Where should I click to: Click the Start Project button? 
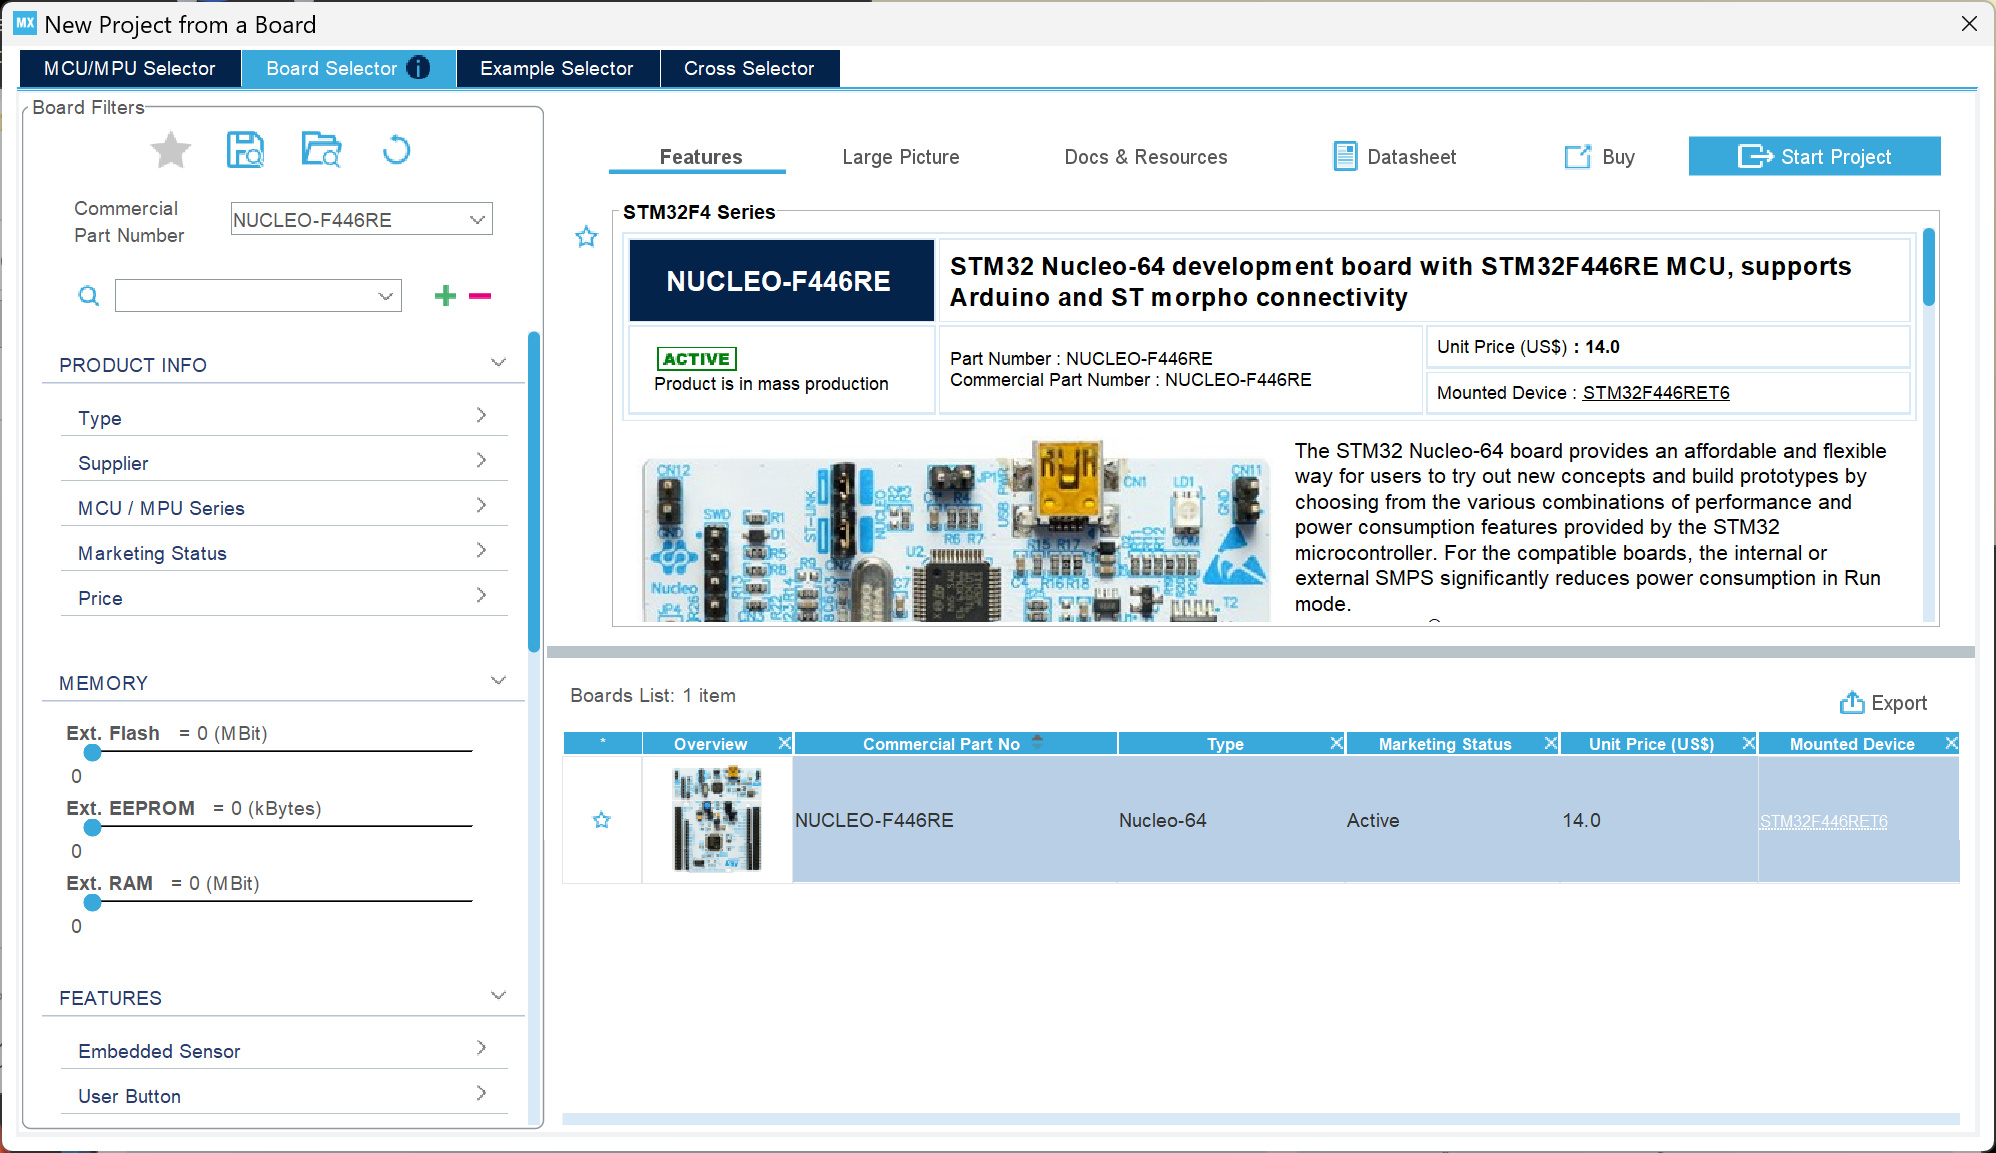click(1814, 157)
